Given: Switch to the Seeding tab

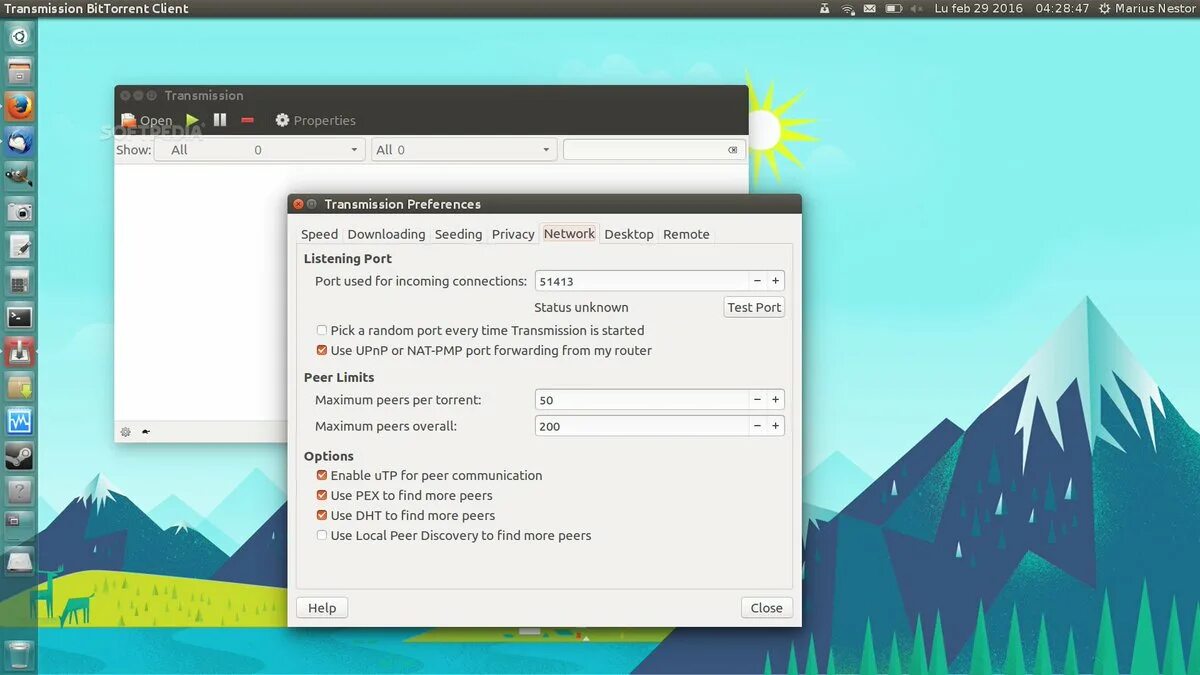Looking at the screenshot, I should tap(458, 234).
